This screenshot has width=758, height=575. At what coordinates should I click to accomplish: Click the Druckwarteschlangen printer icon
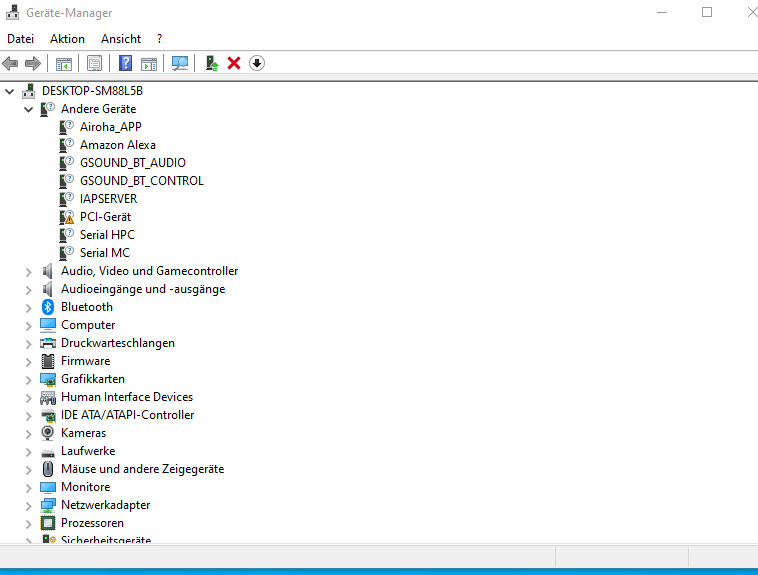[x=47, y=343]
